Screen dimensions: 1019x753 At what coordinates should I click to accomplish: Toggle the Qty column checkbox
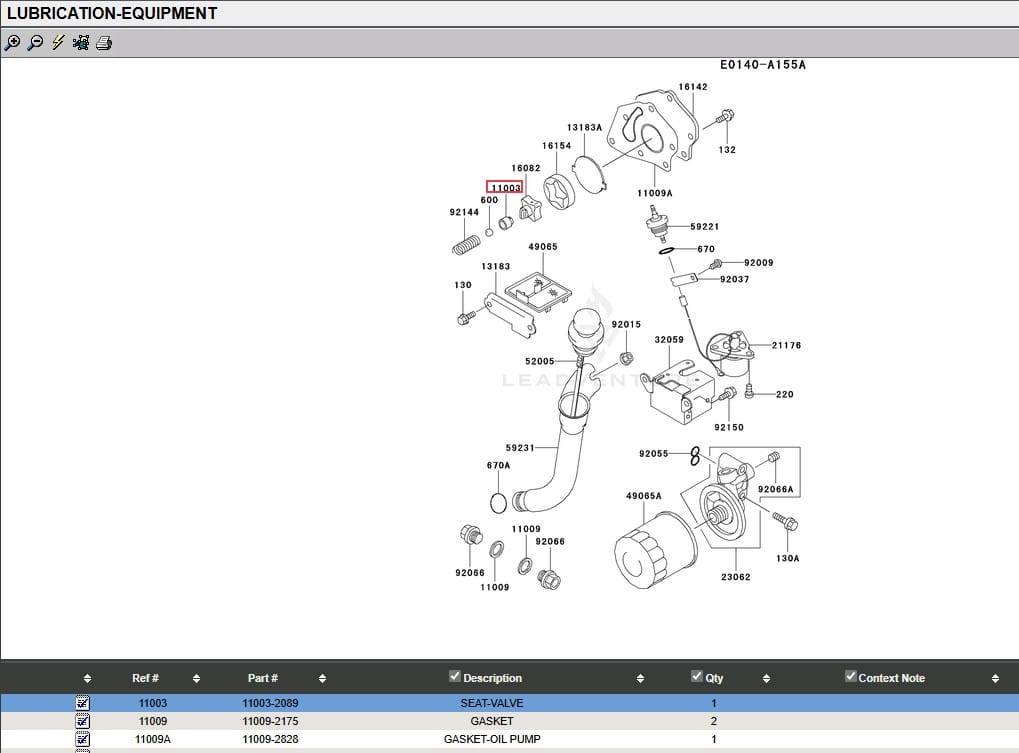pos(697,677)
